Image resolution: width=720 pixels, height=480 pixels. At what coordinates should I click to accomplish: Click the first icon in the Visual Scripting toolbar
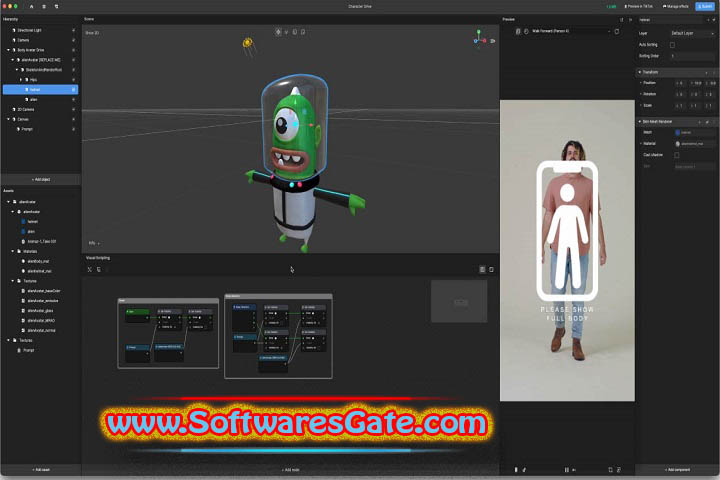click(90, 270)
